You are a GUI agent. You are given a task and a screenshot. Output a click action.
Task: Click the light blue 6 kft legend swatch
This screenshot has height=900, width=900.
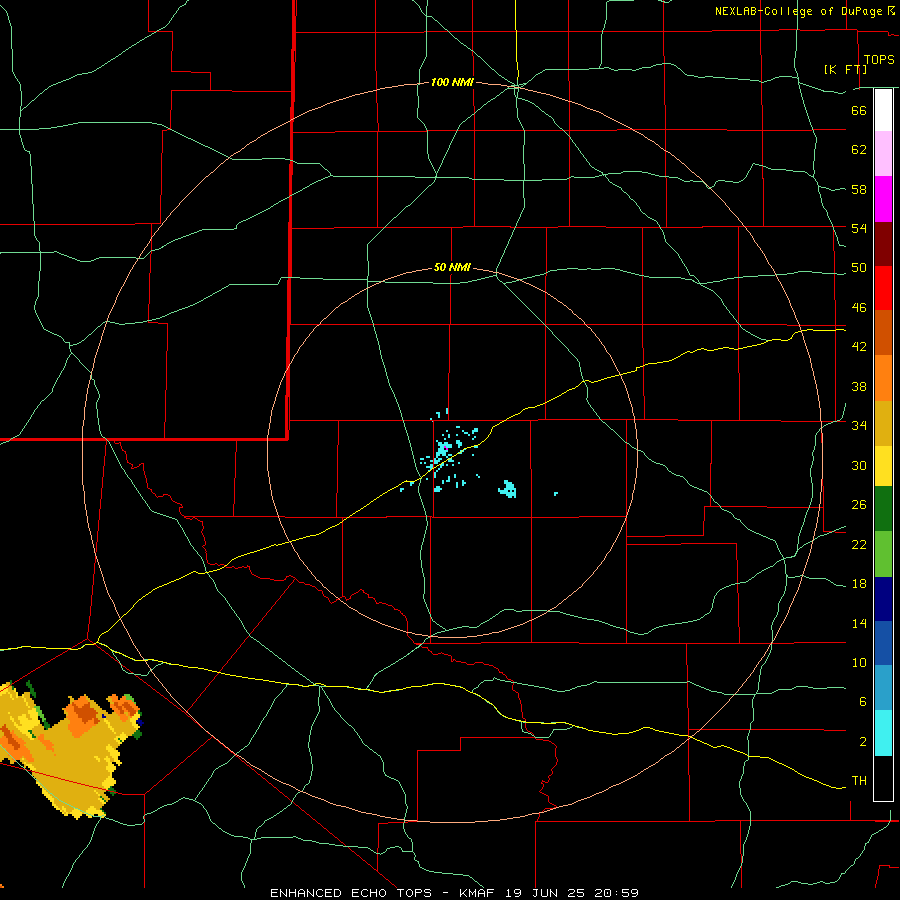pos(883,688)
